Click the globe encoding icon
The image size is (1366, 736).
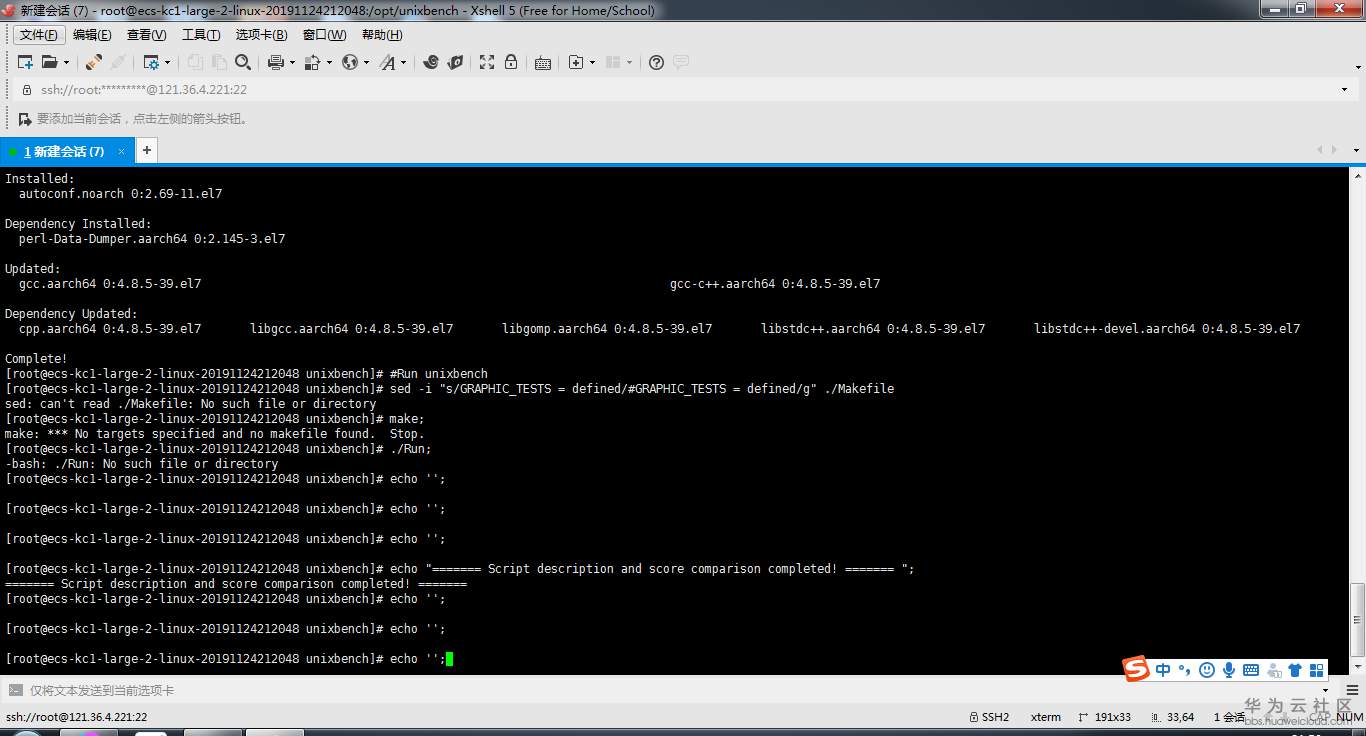(349, 62)
